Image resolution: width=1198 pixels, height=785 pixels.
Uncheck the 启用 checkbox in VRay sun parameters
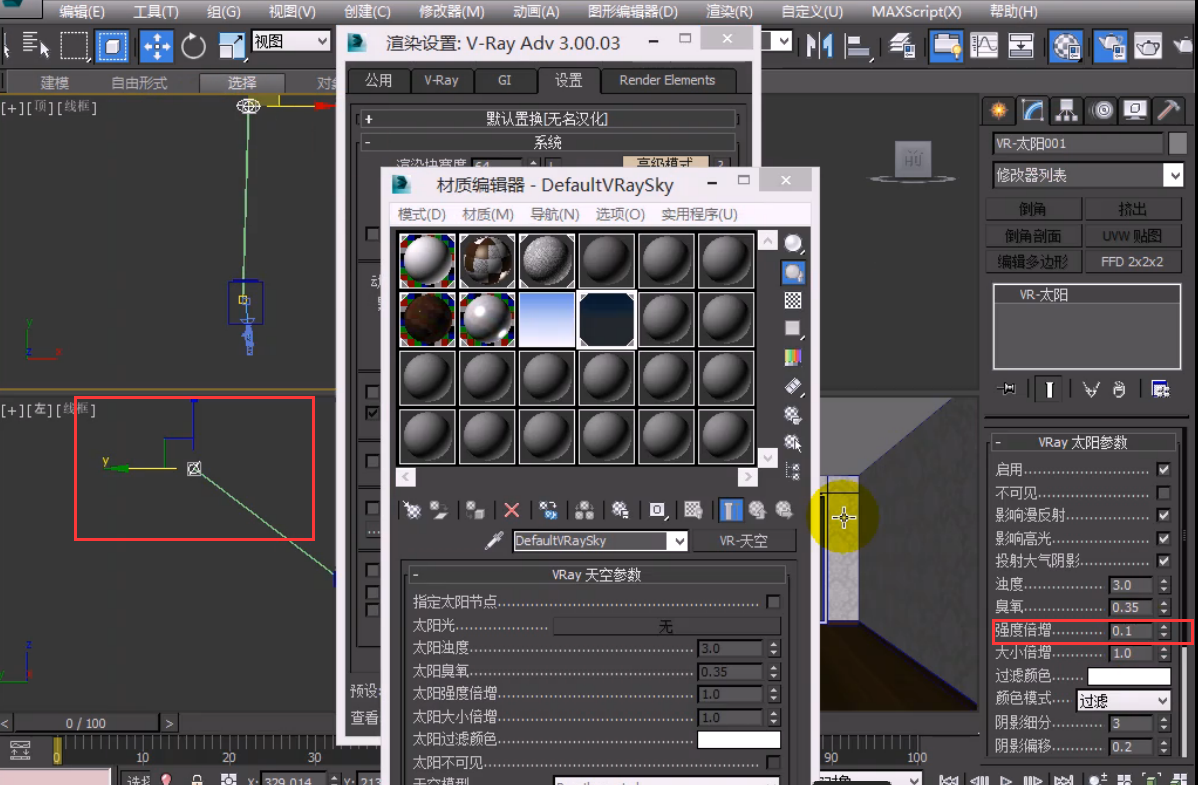1163,469
